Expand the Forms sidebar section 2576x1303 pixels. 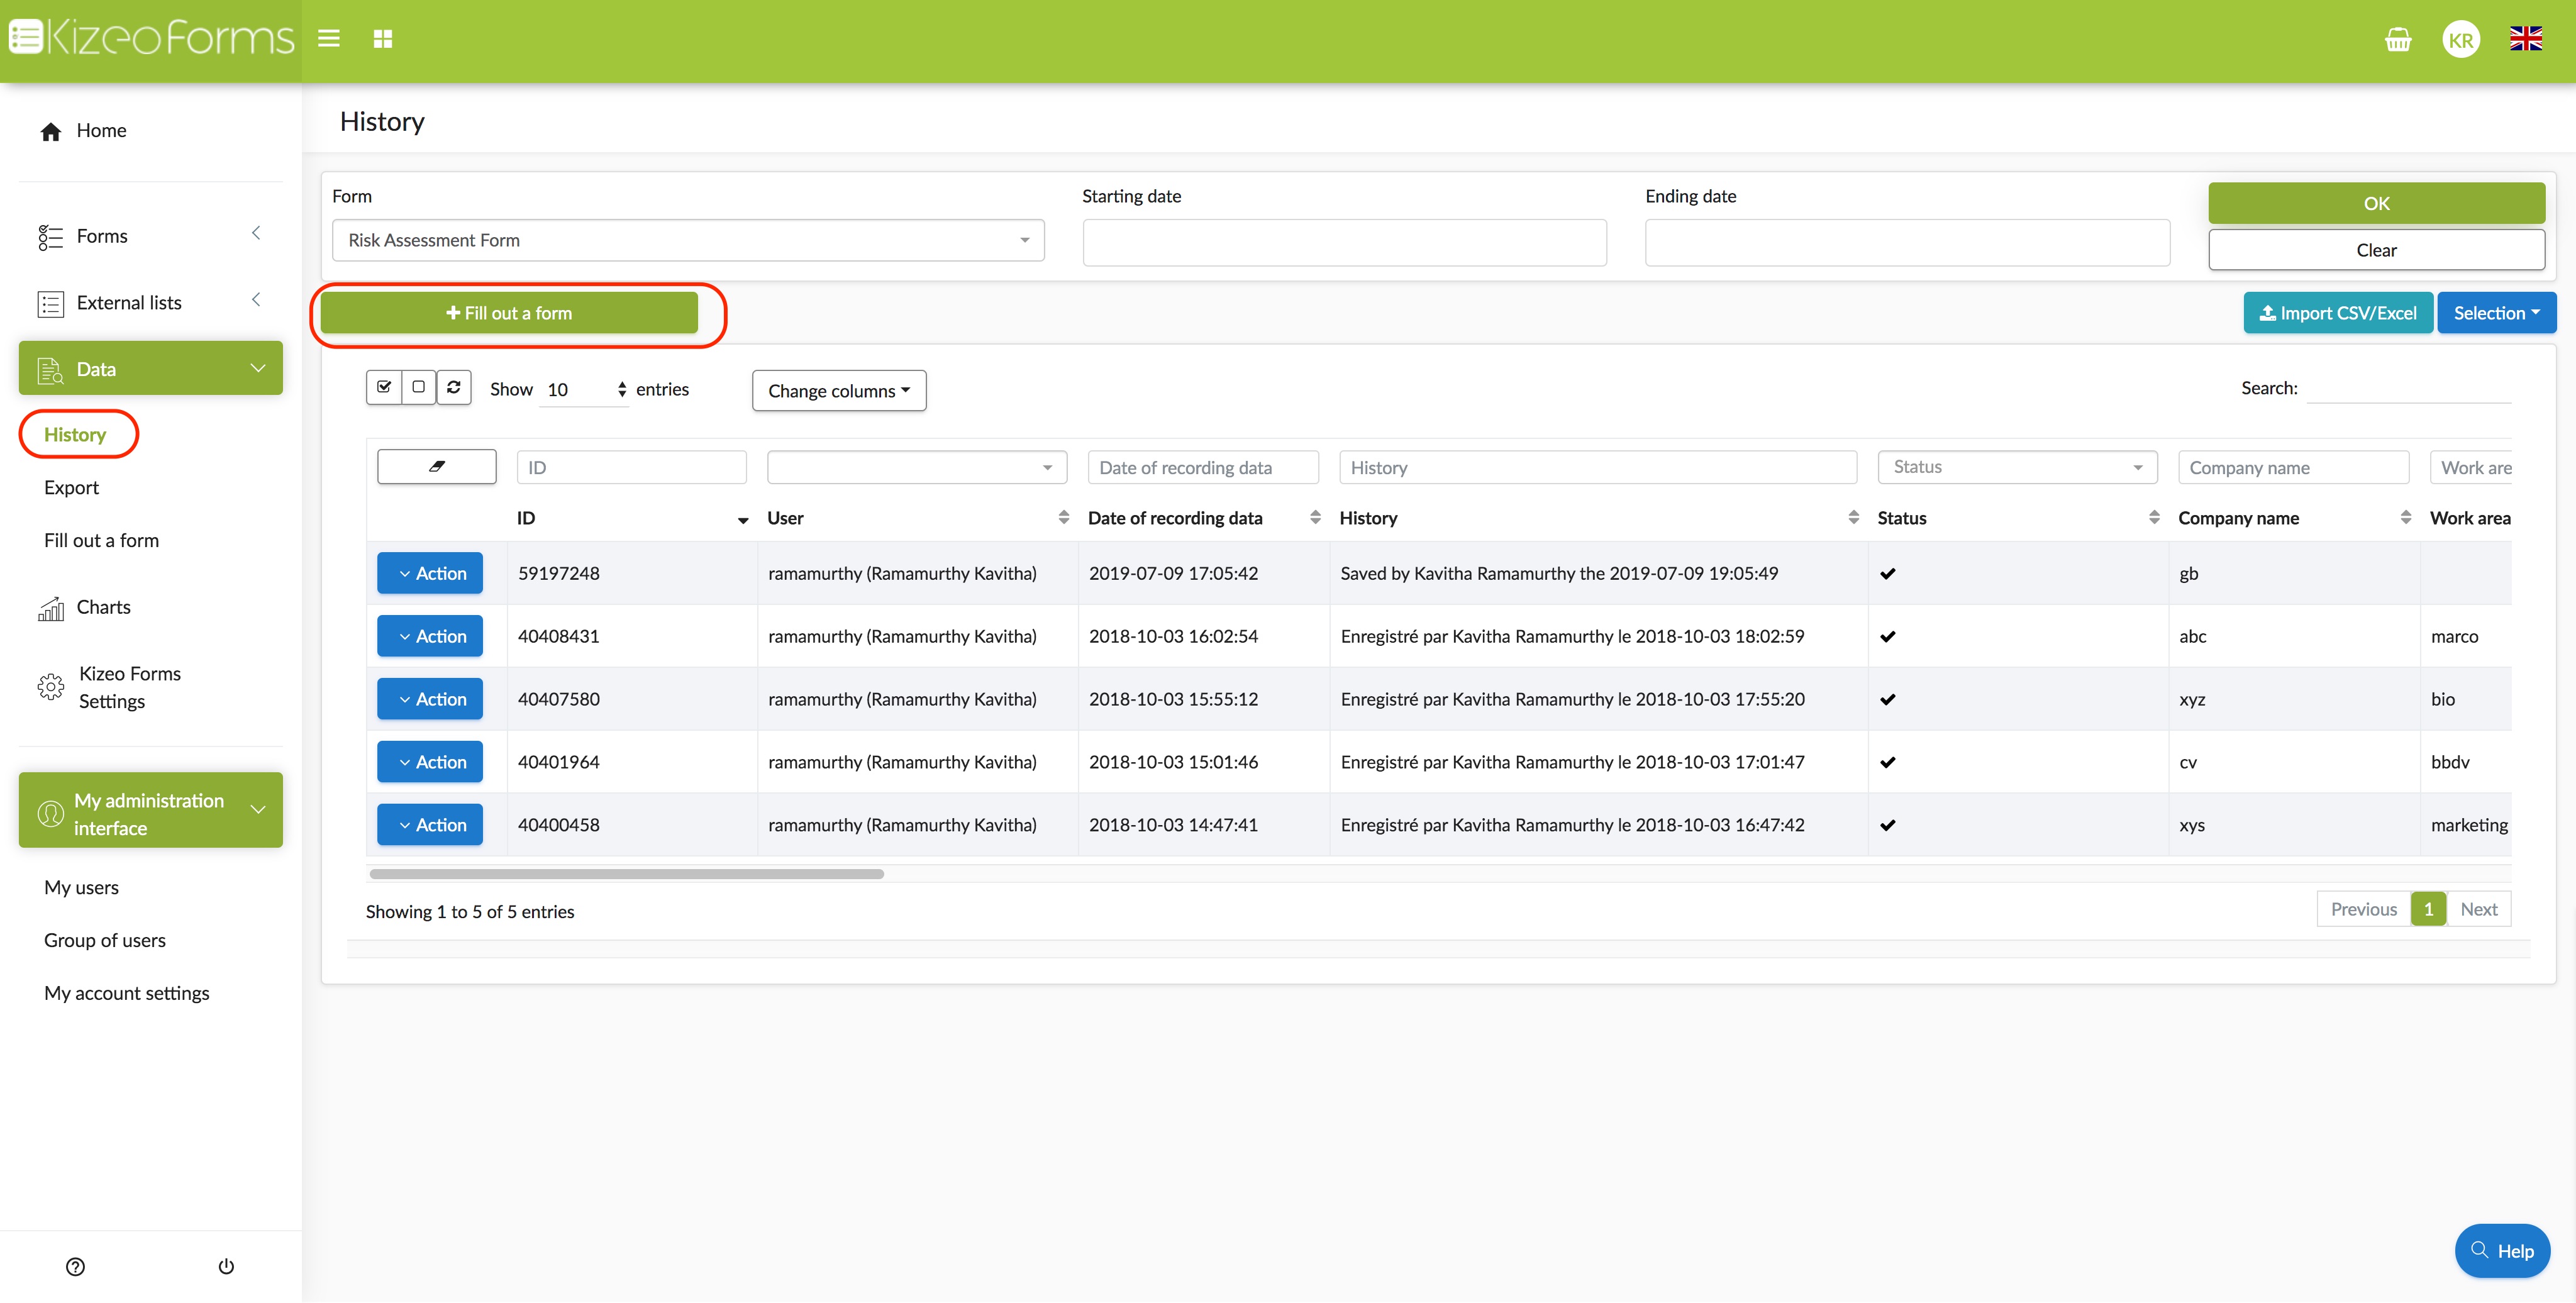click(x=151, y=236)
